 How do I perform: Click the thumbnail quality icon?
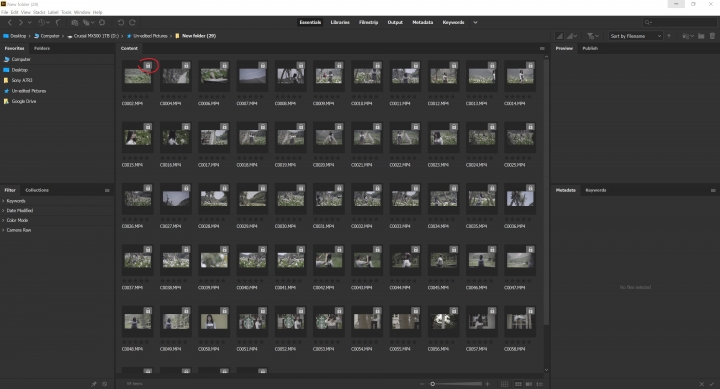[559, 36]
